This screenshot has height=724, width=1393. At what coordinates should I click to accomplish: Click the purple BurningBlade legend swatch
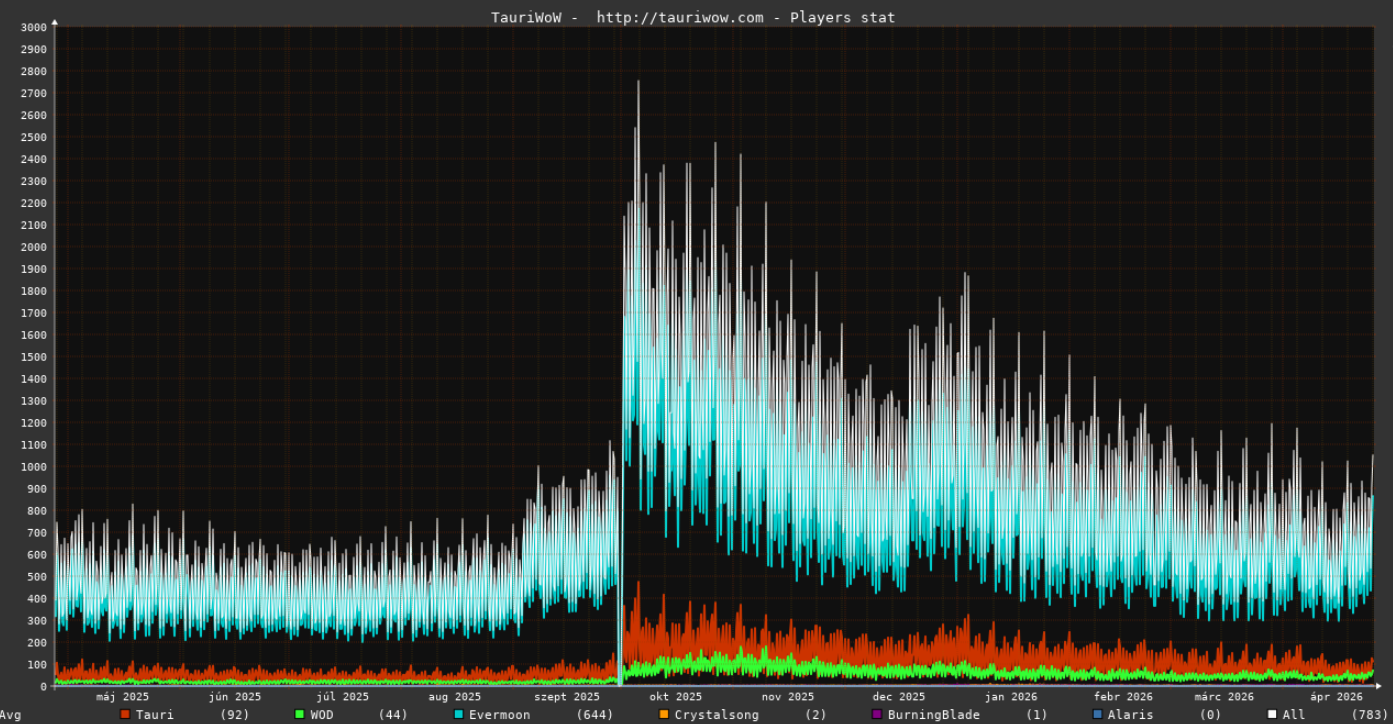point(877,714)
